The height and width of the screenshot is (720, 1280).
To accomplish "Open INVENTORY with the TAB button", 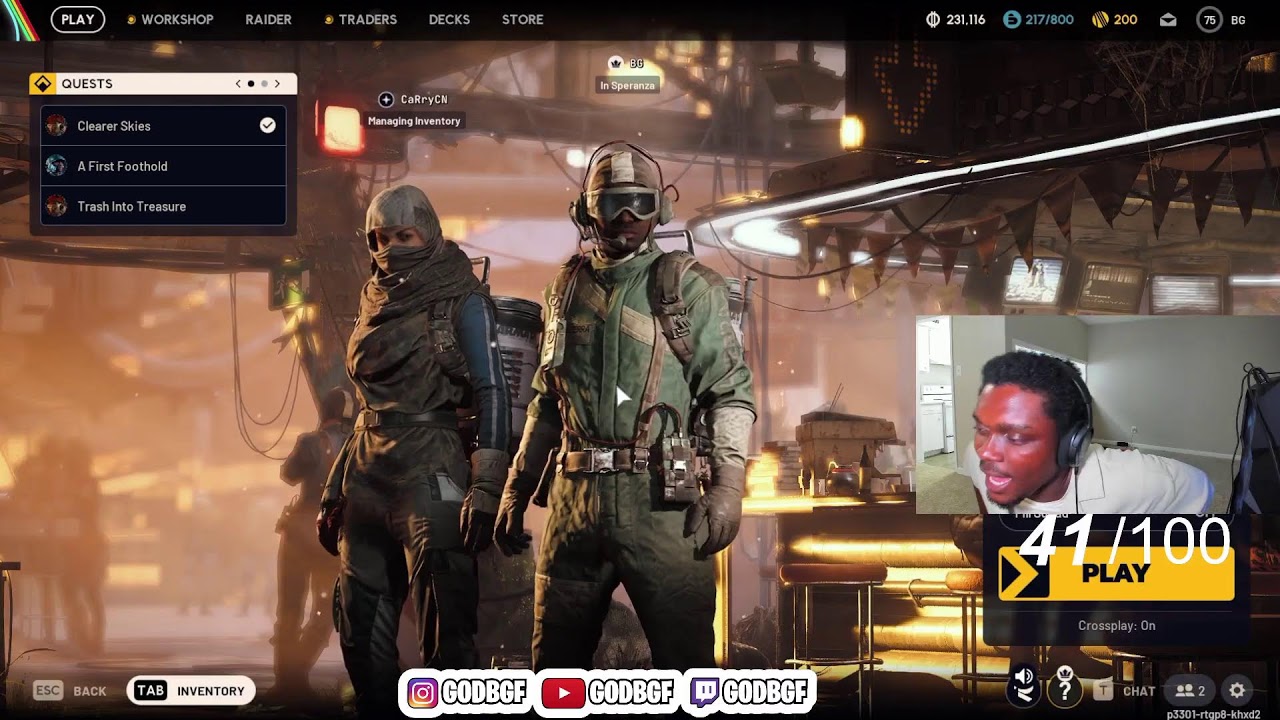I will (191, 690).
